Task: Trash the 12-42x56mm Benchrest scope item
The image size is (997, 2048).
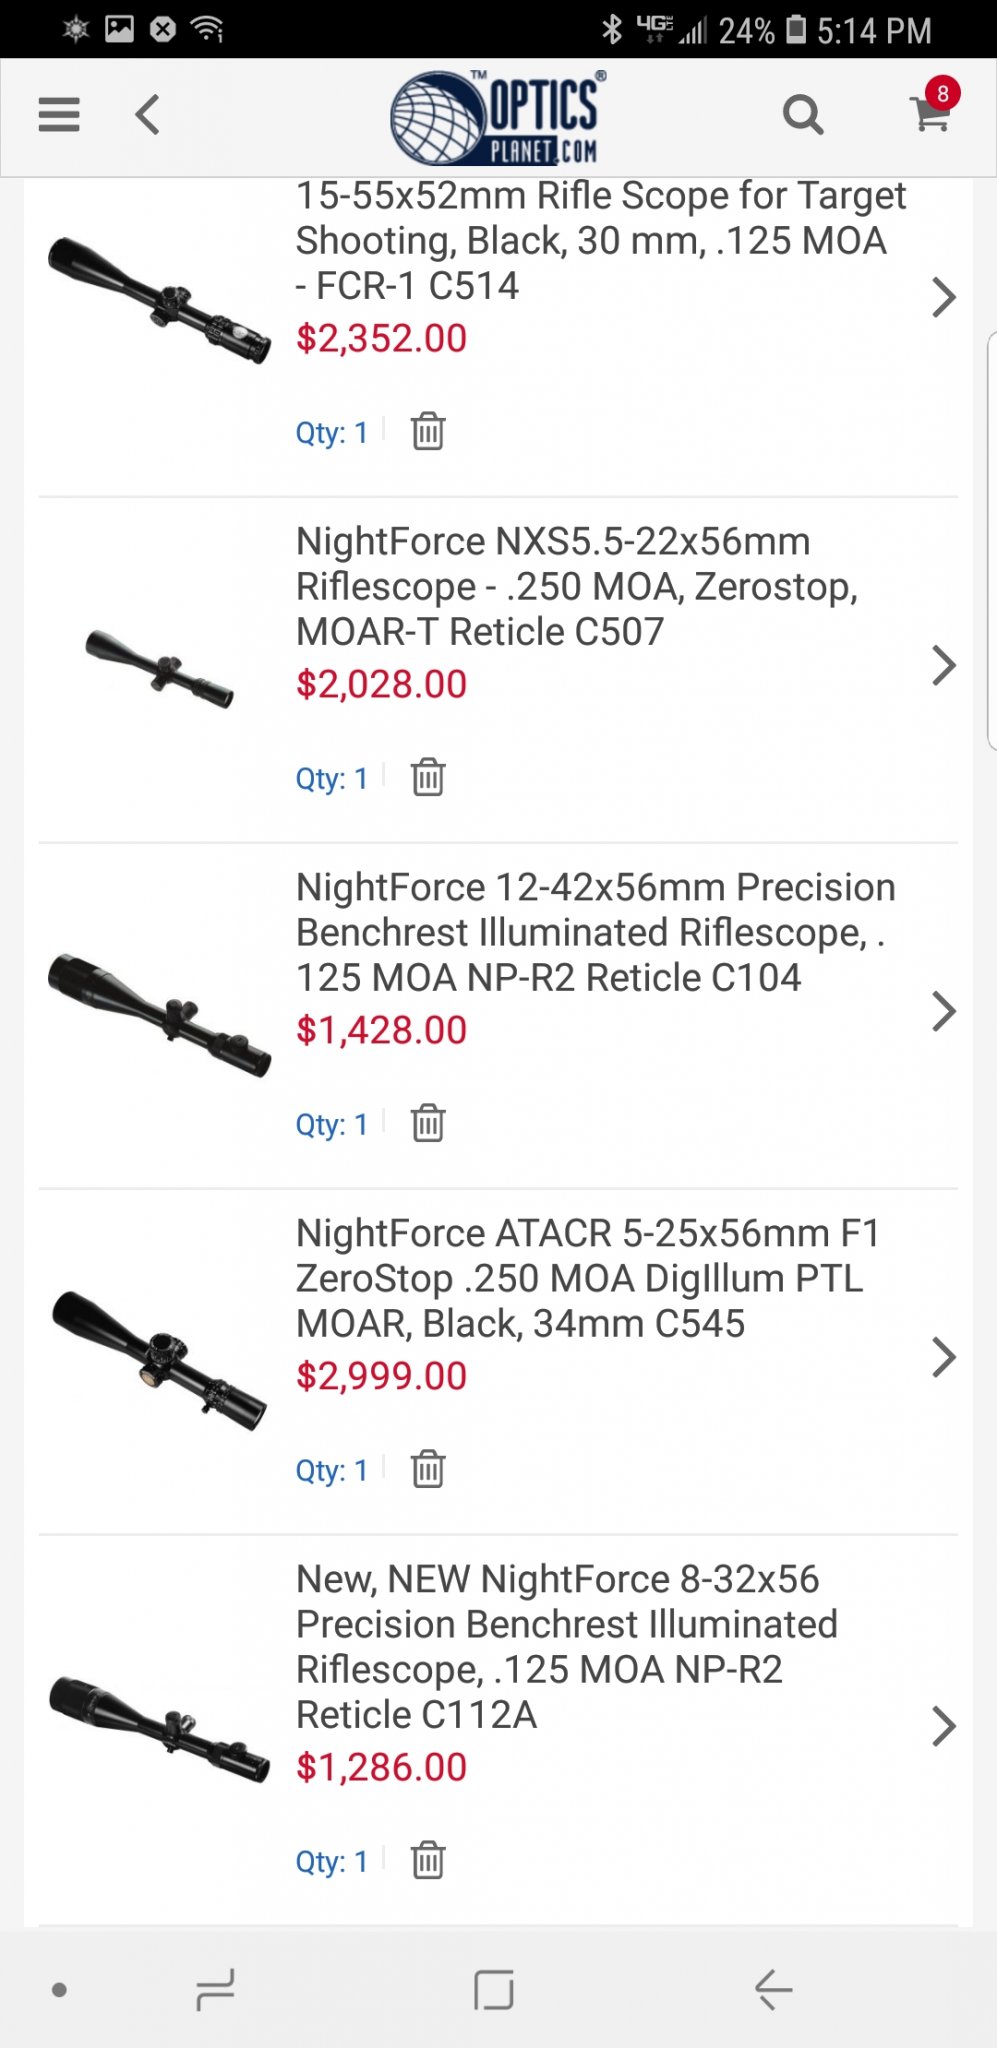Action: [x=428, y=1124]
